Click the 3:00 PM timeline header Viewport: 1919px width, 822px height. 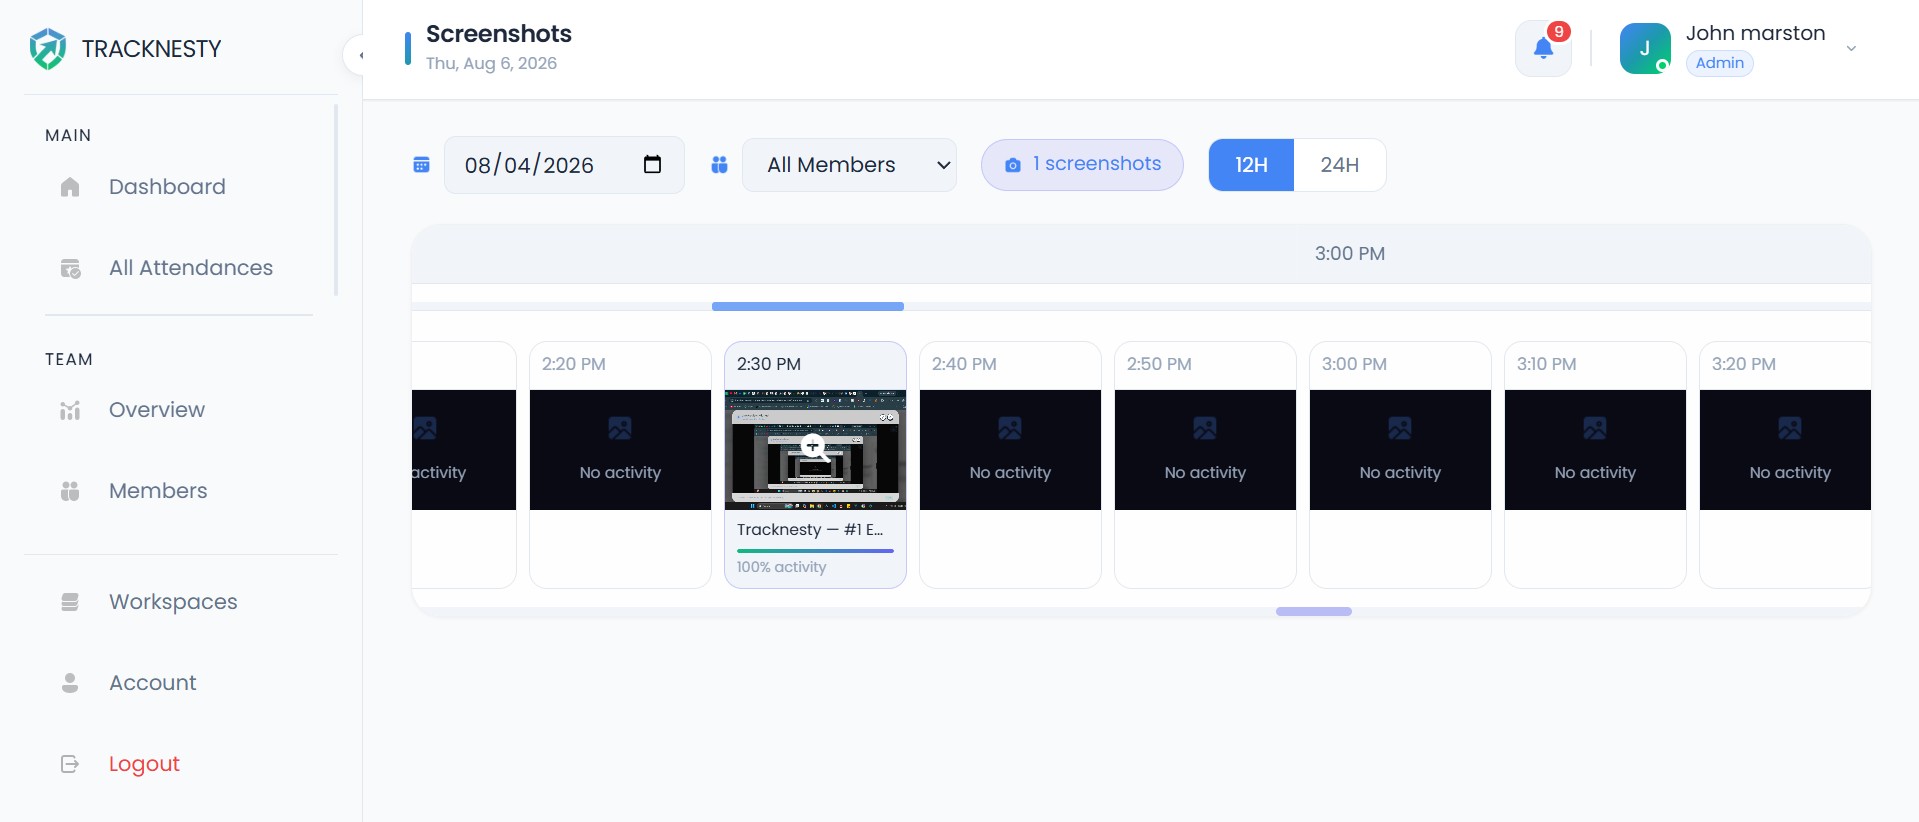click(1350, 254)
